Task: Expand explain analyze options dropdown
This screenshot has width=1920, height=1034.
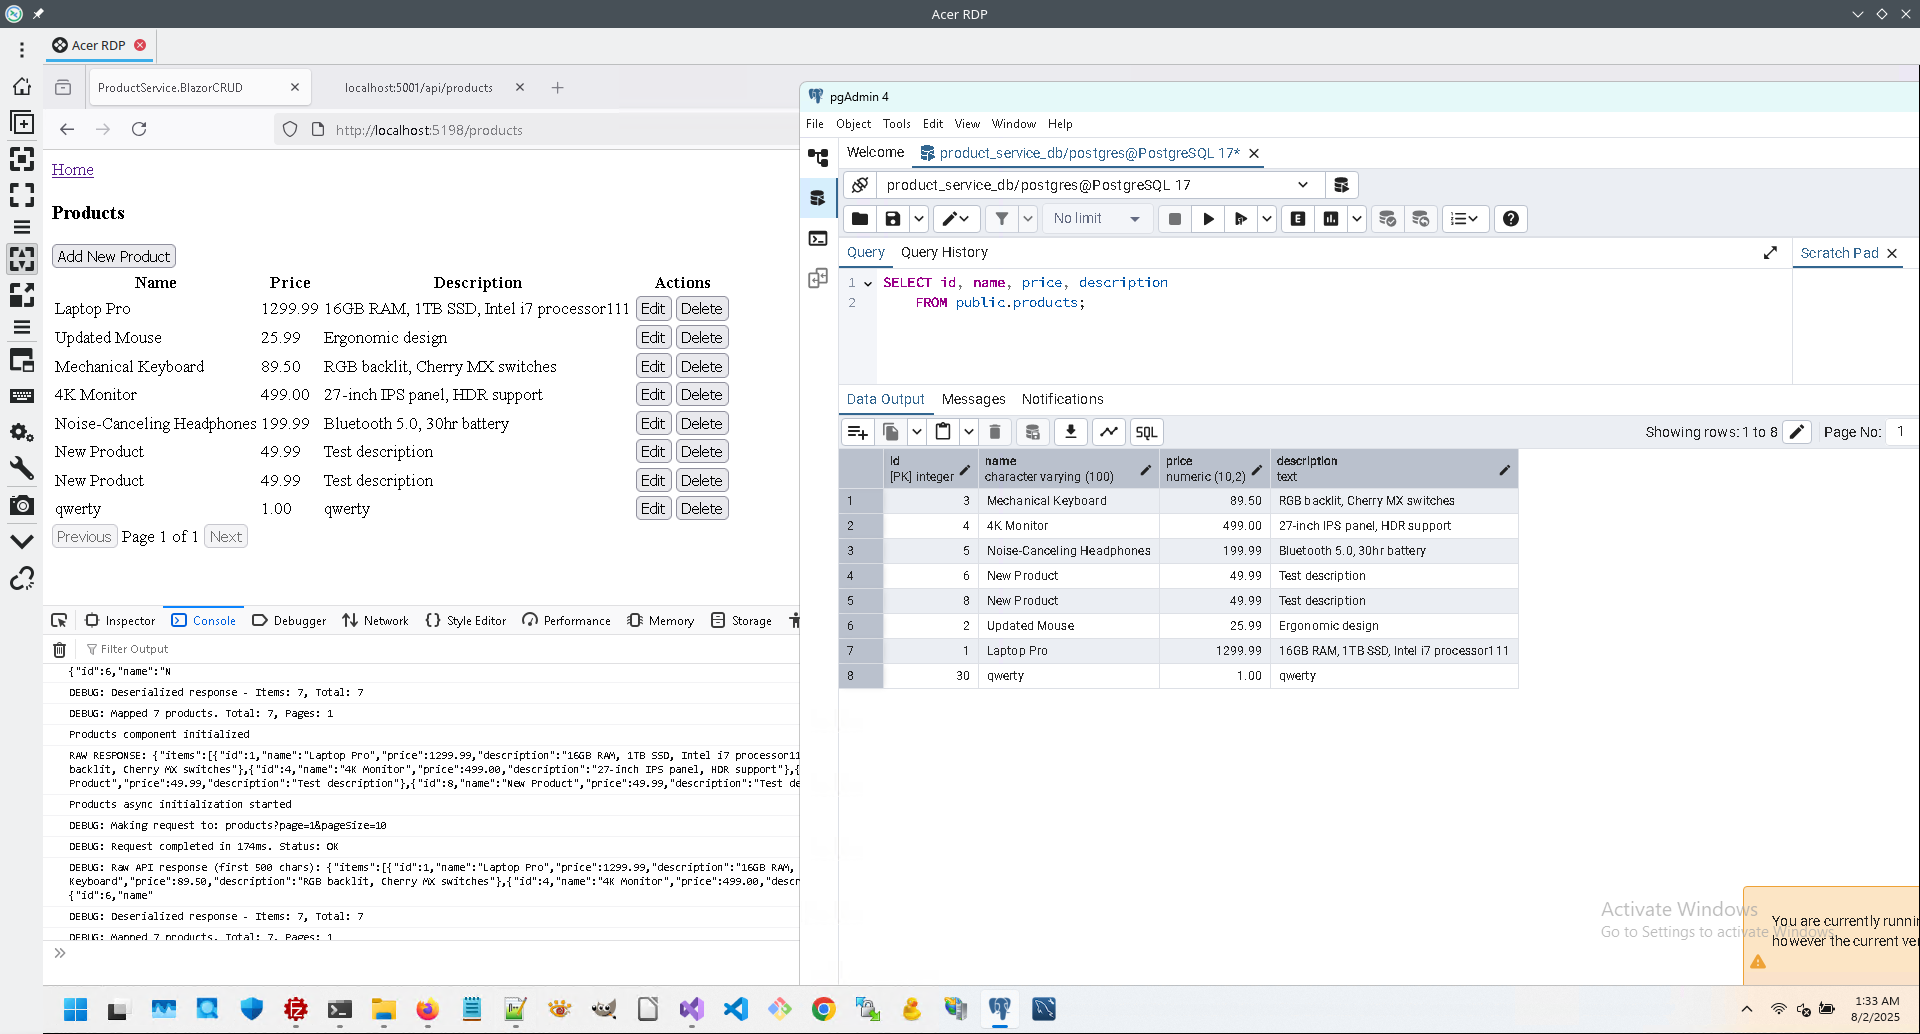Action: point(1356,219)
